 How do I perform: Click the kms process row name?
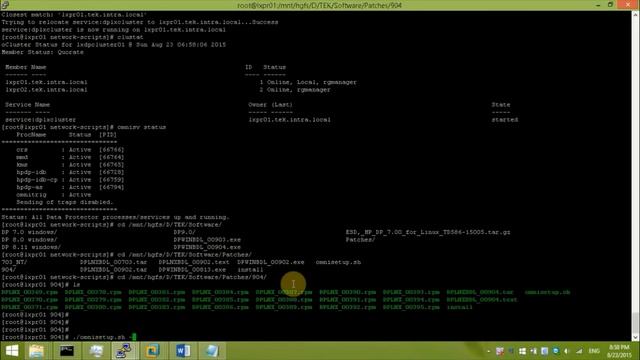(x=22, y=164)
